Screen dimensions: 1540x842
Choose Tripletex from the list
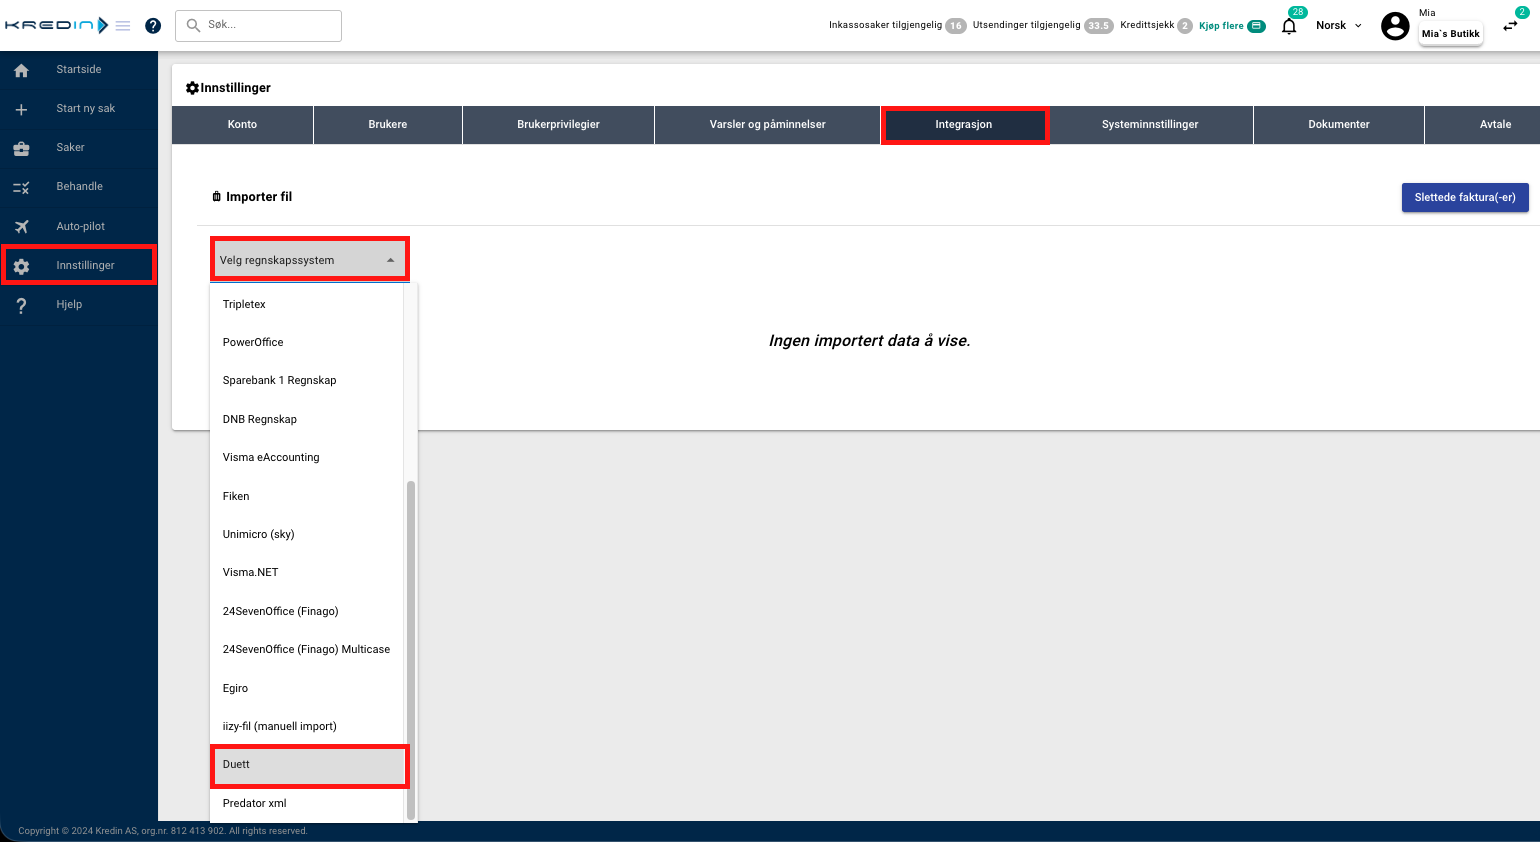tap(307, 304)
